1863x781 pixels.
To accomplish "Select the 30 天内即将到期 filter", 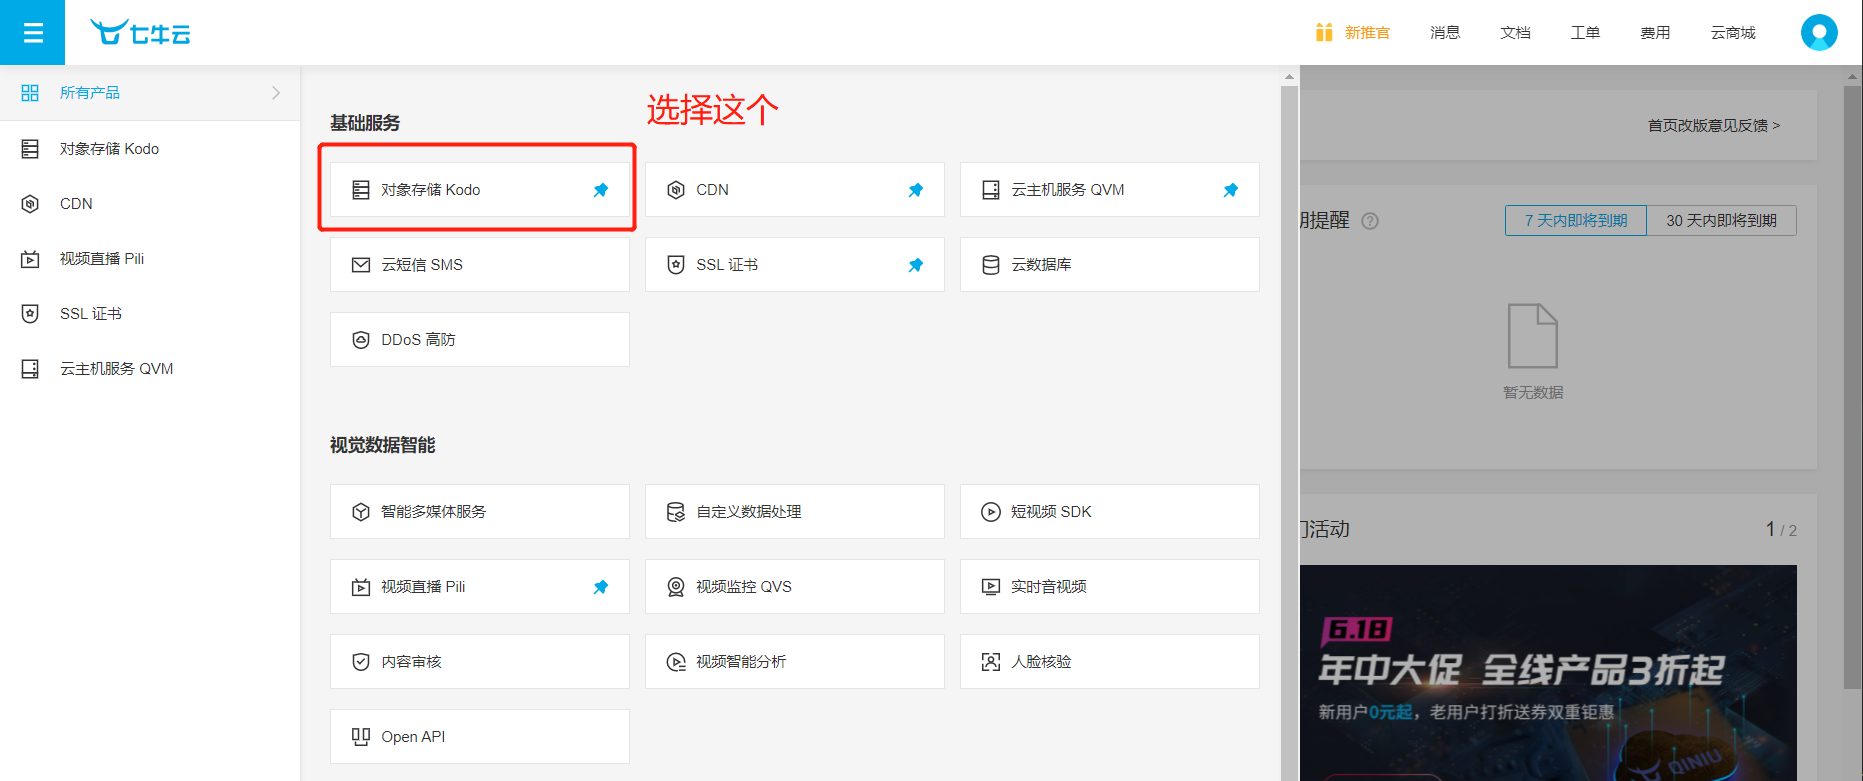I will point(1721,220).
